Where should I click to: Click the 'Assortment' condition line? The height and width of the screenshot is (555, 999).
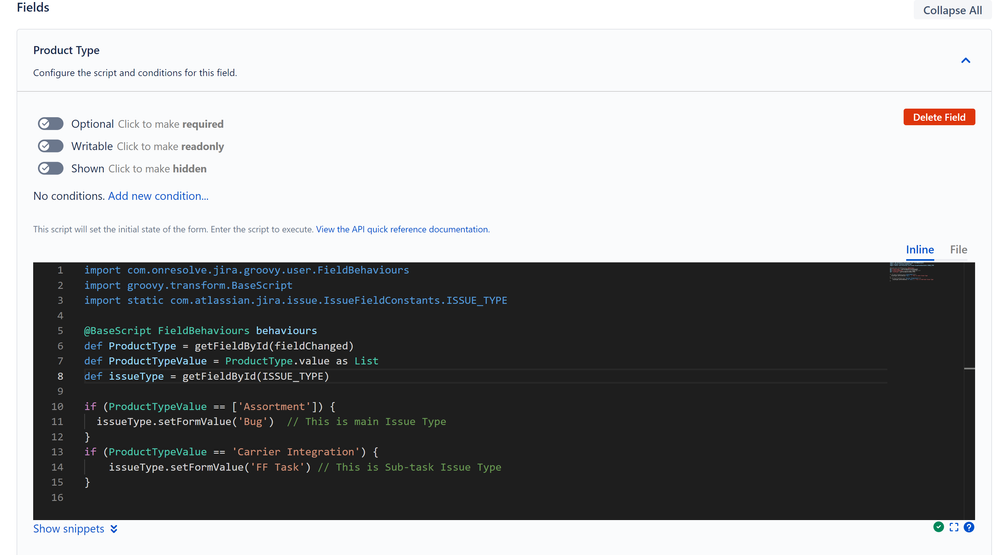tap(210, 407)
